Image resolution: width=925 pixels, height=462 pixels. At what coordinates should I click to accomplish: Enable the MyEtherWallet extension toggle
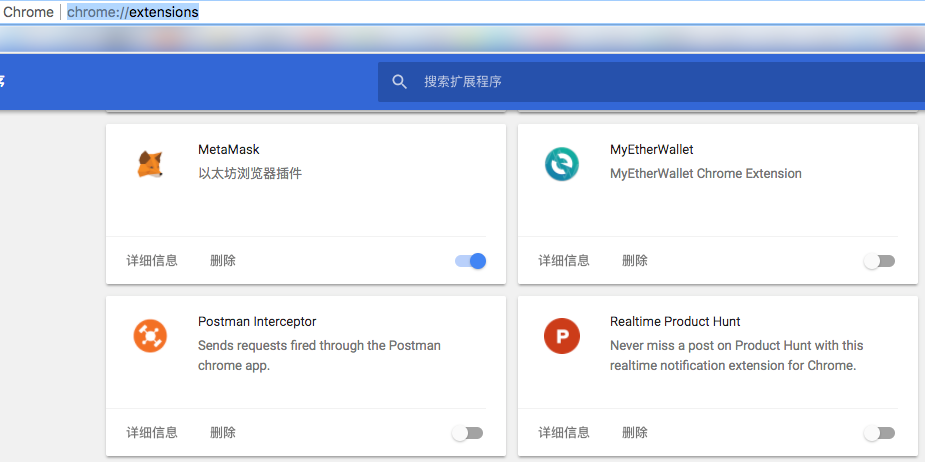[x=879, y=261]
